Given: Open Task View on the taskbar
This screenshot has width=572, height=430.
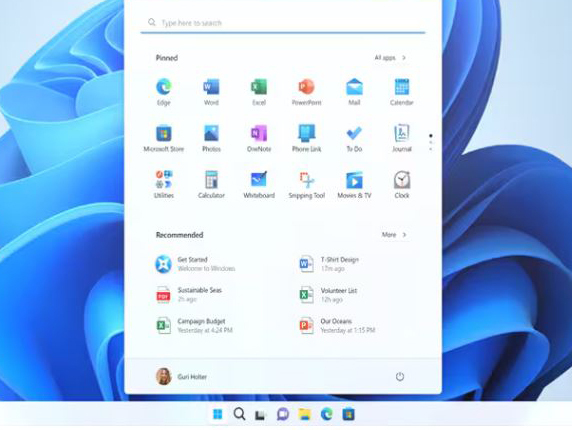Looking at the screenshot, I should pos(260,414).
